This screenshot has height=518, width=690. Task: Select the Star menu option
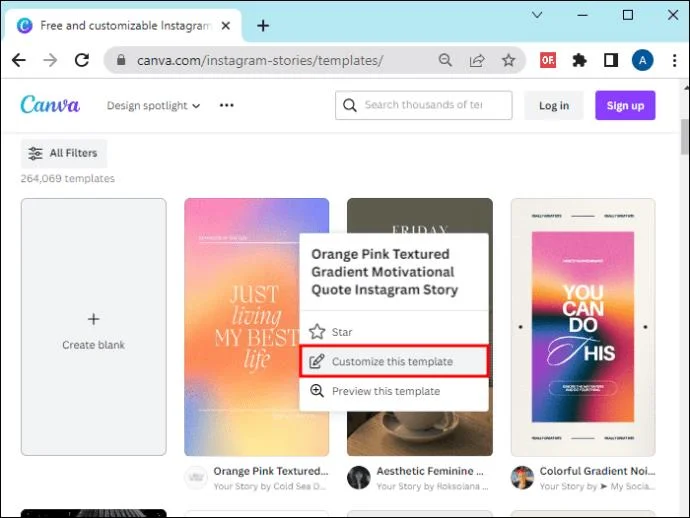tap(394, 332)
